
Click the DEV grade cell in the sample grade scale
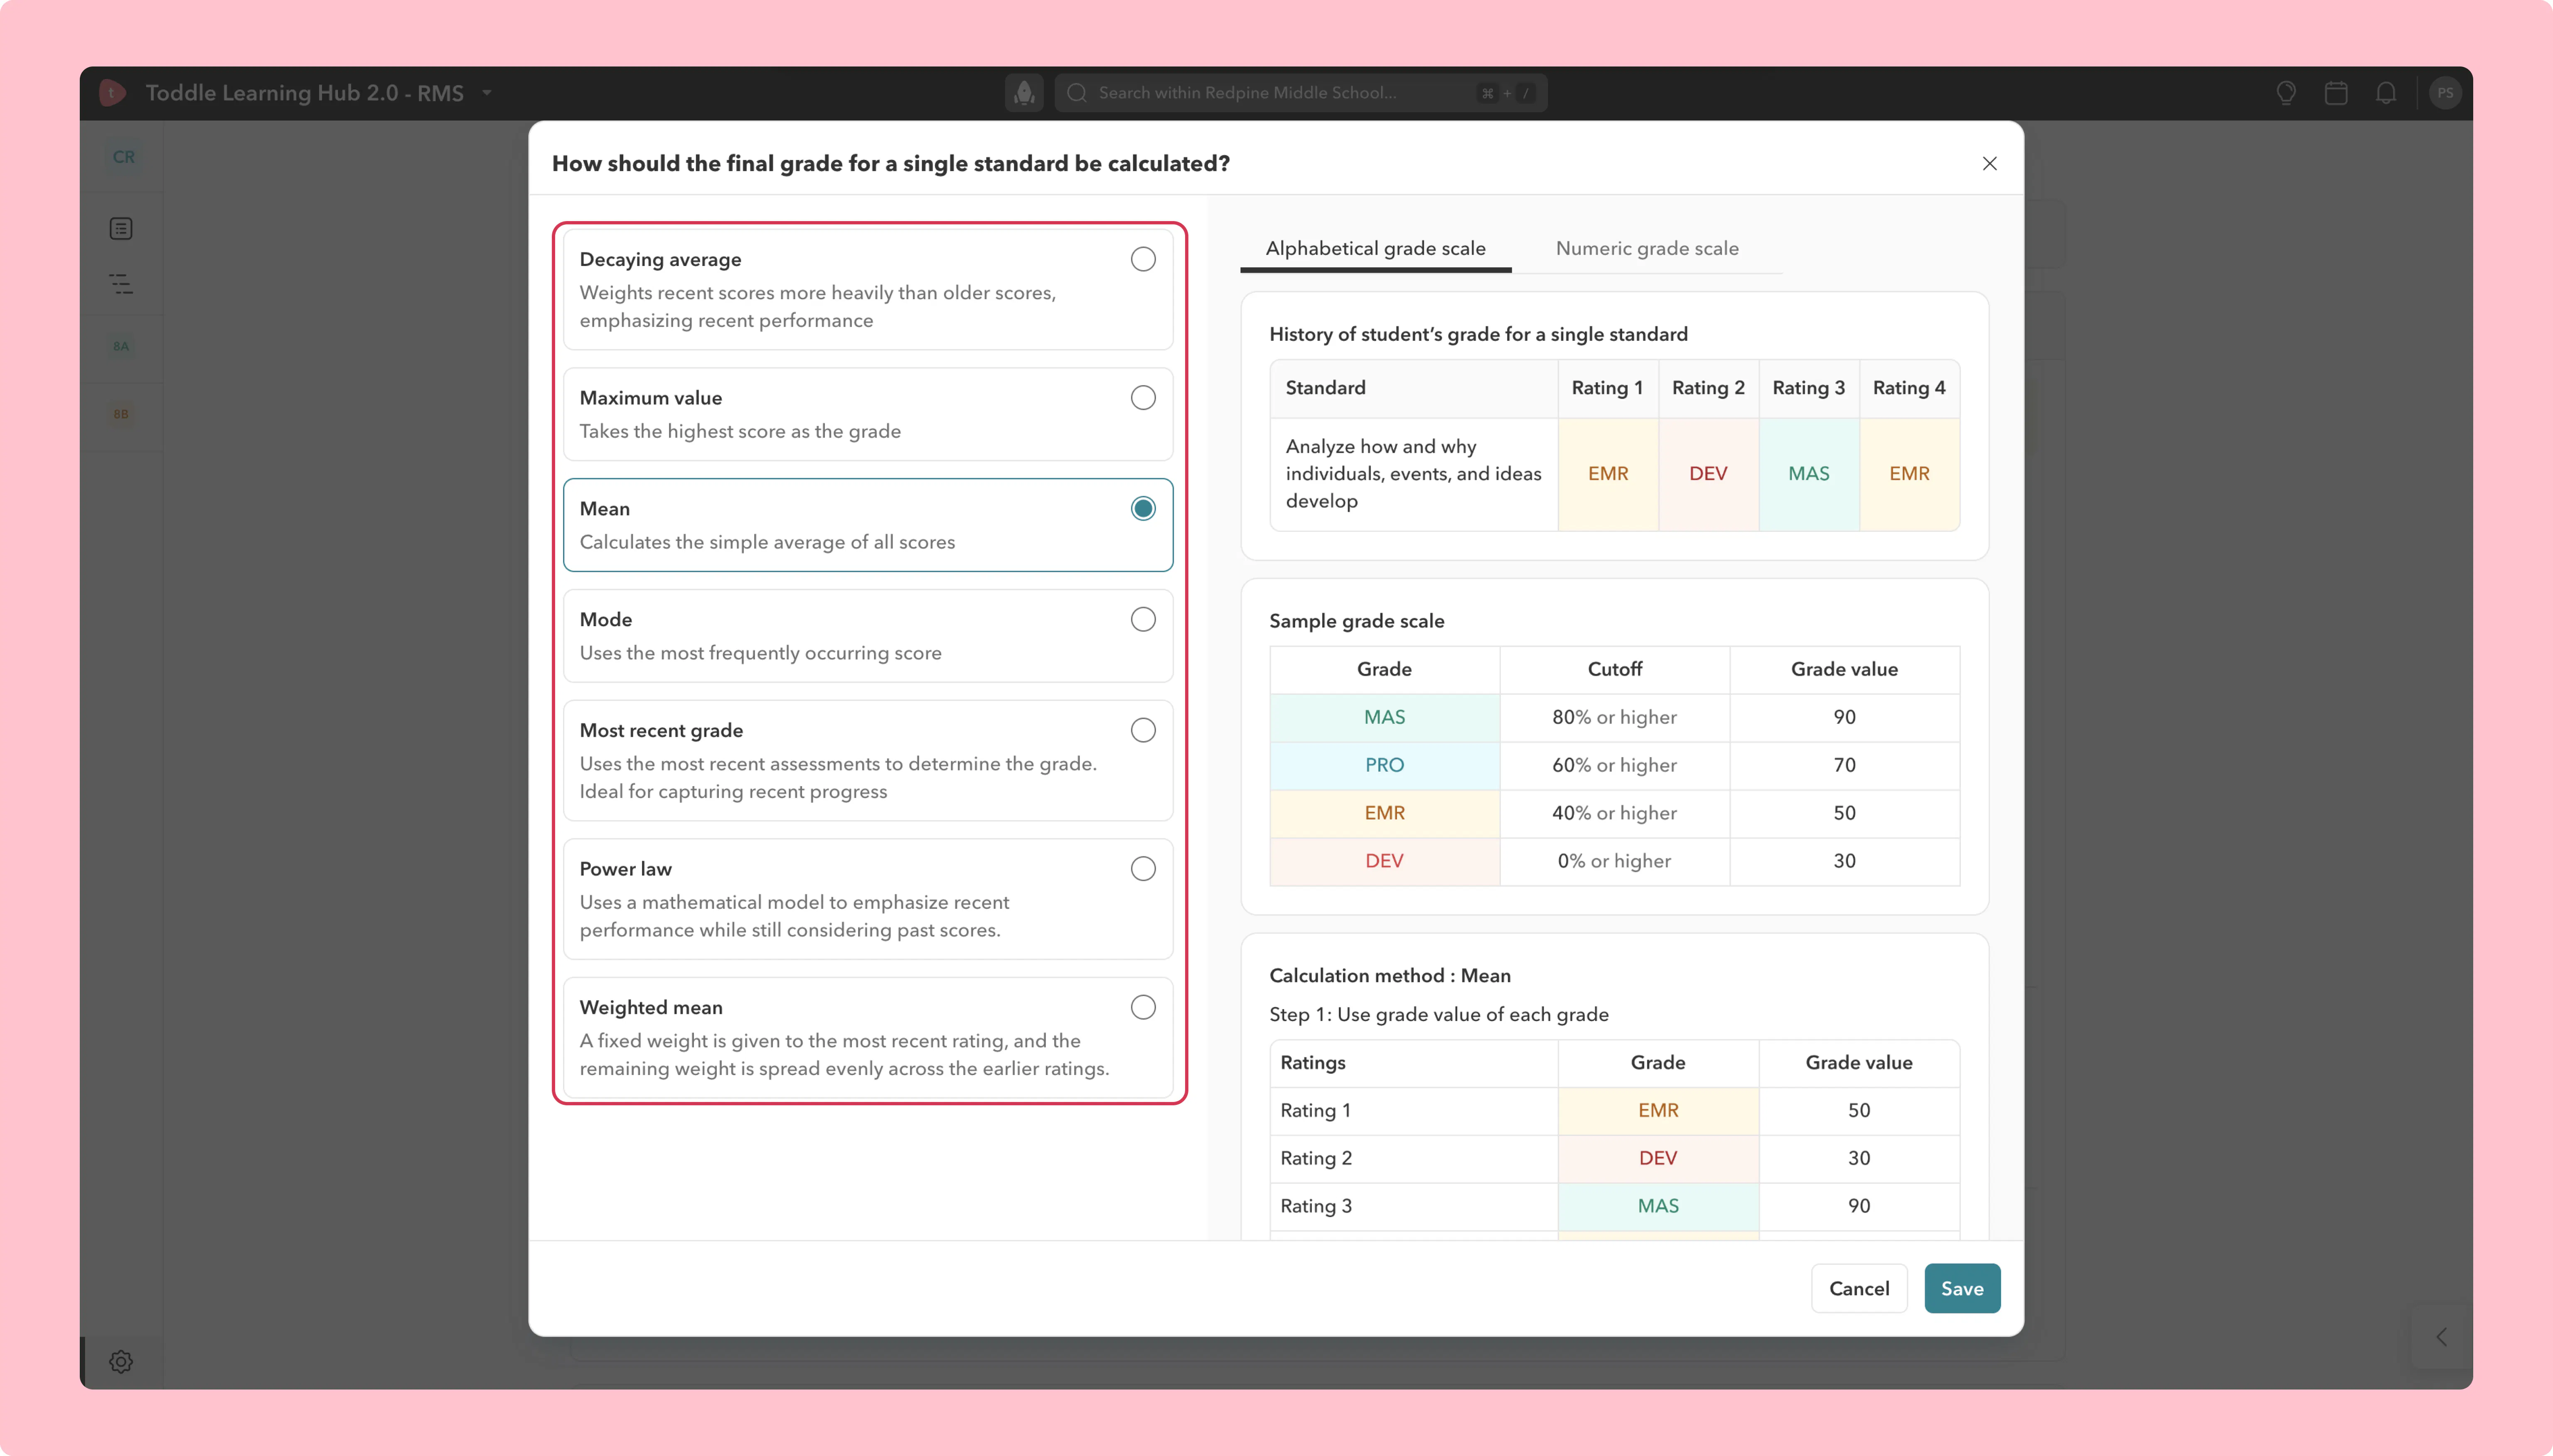click(1385, 861)
